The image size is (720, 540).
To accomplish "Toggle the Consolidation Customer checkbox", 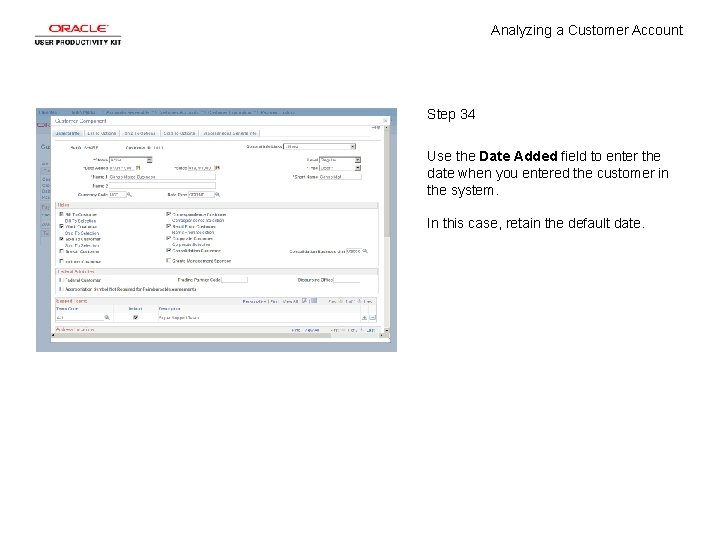I will [x=169, y=251].
